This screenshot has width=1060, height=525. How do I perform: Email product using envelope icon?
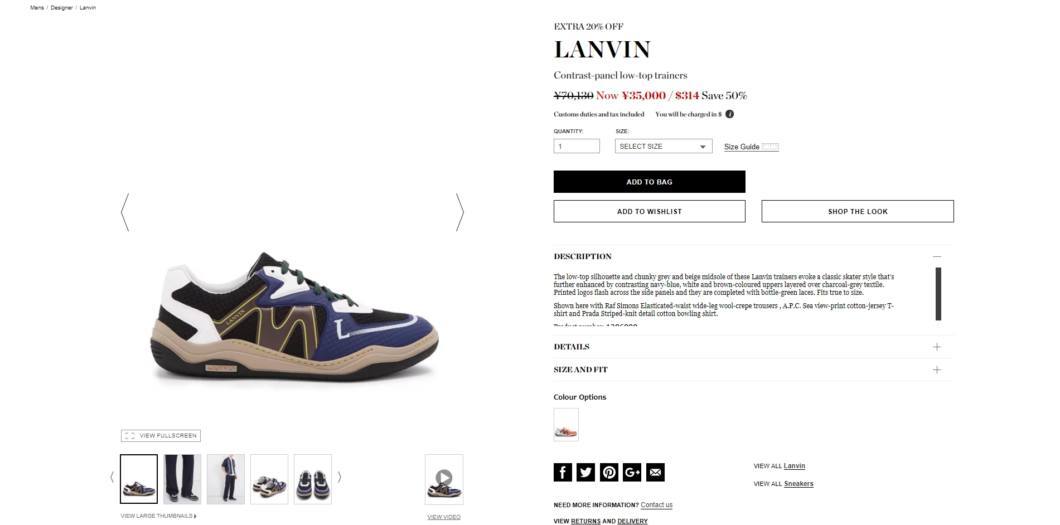point(655,472)
